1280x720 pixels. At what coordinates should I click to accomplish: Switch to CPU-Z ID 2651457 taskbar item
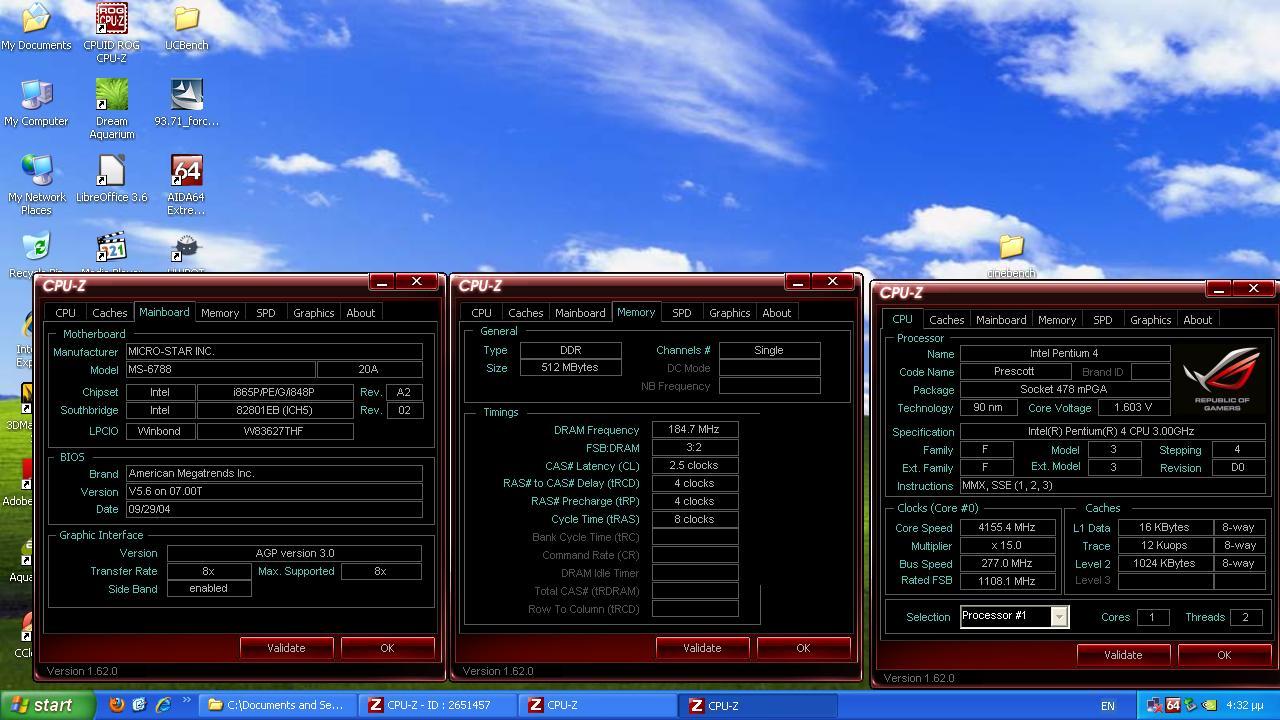click(x=437, y=705)
